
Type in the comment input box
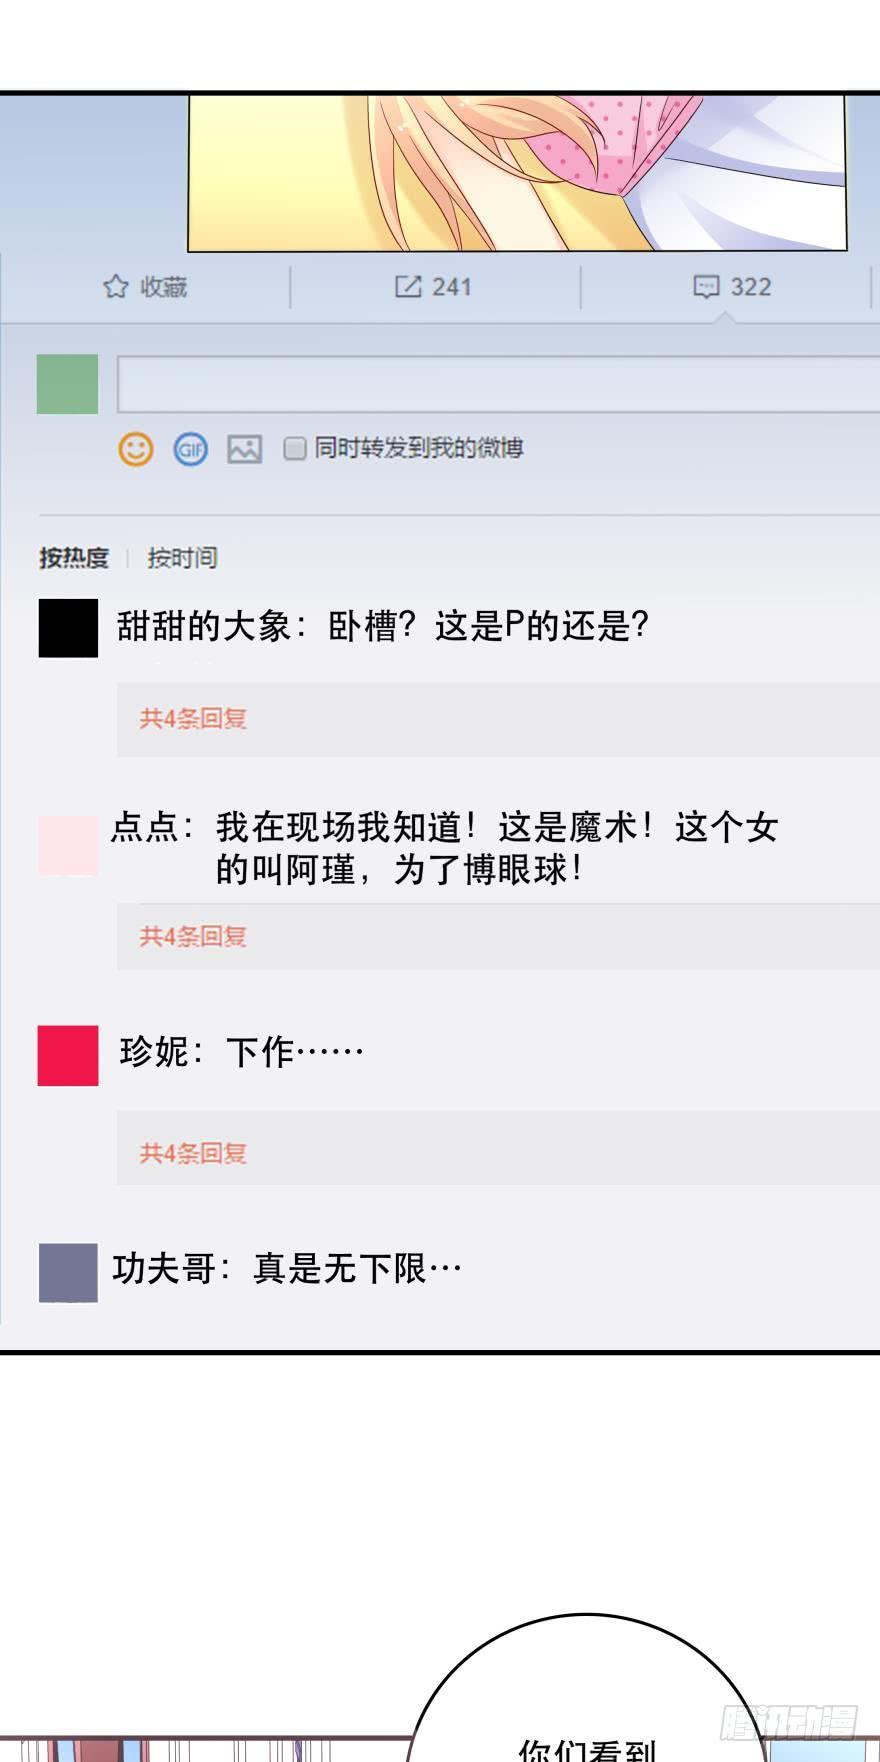[x=498, y=384]
